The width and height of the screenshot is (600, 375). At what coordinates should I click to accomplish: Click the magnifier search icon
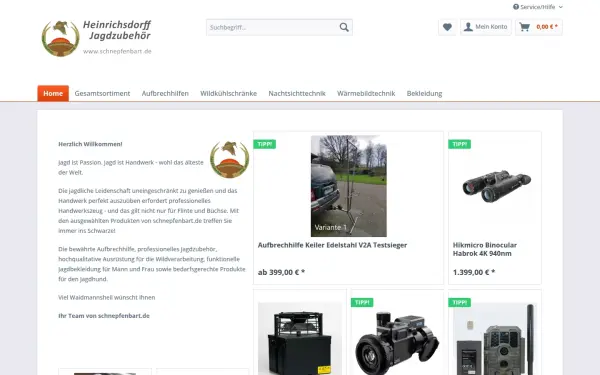pyautogui.click(x=344, y=27)
